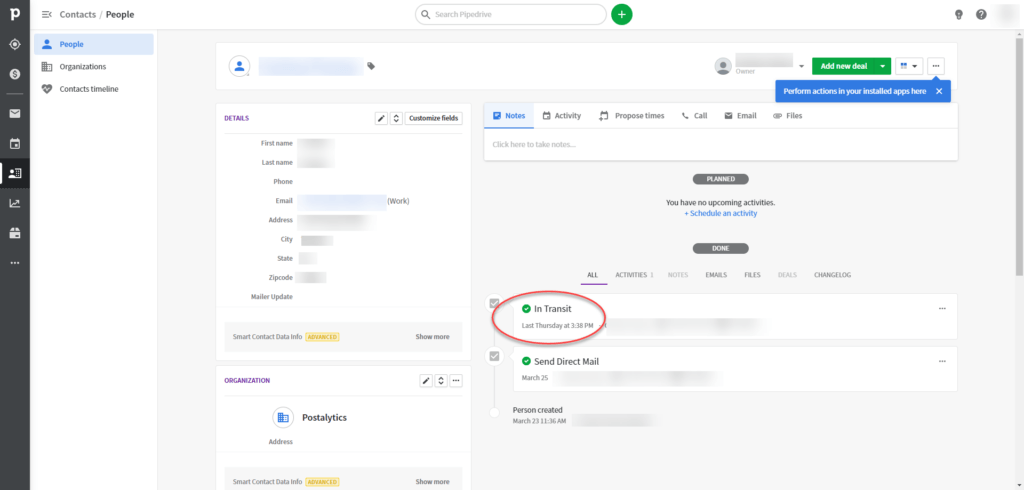
Task: Click the green quick add plus button
Action: pos(622,14)
